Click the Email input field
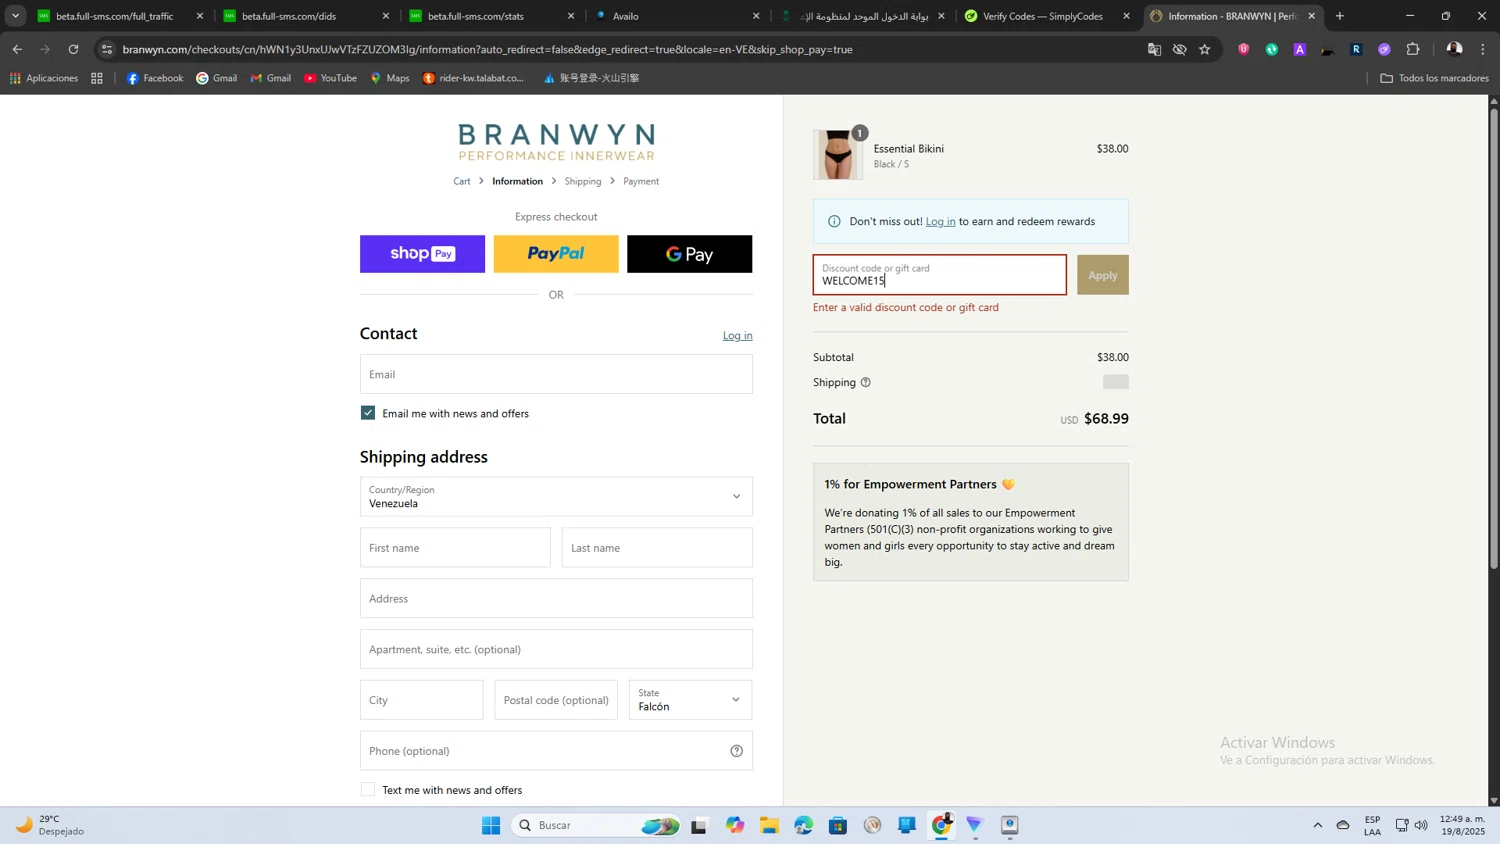 point(556,374)
